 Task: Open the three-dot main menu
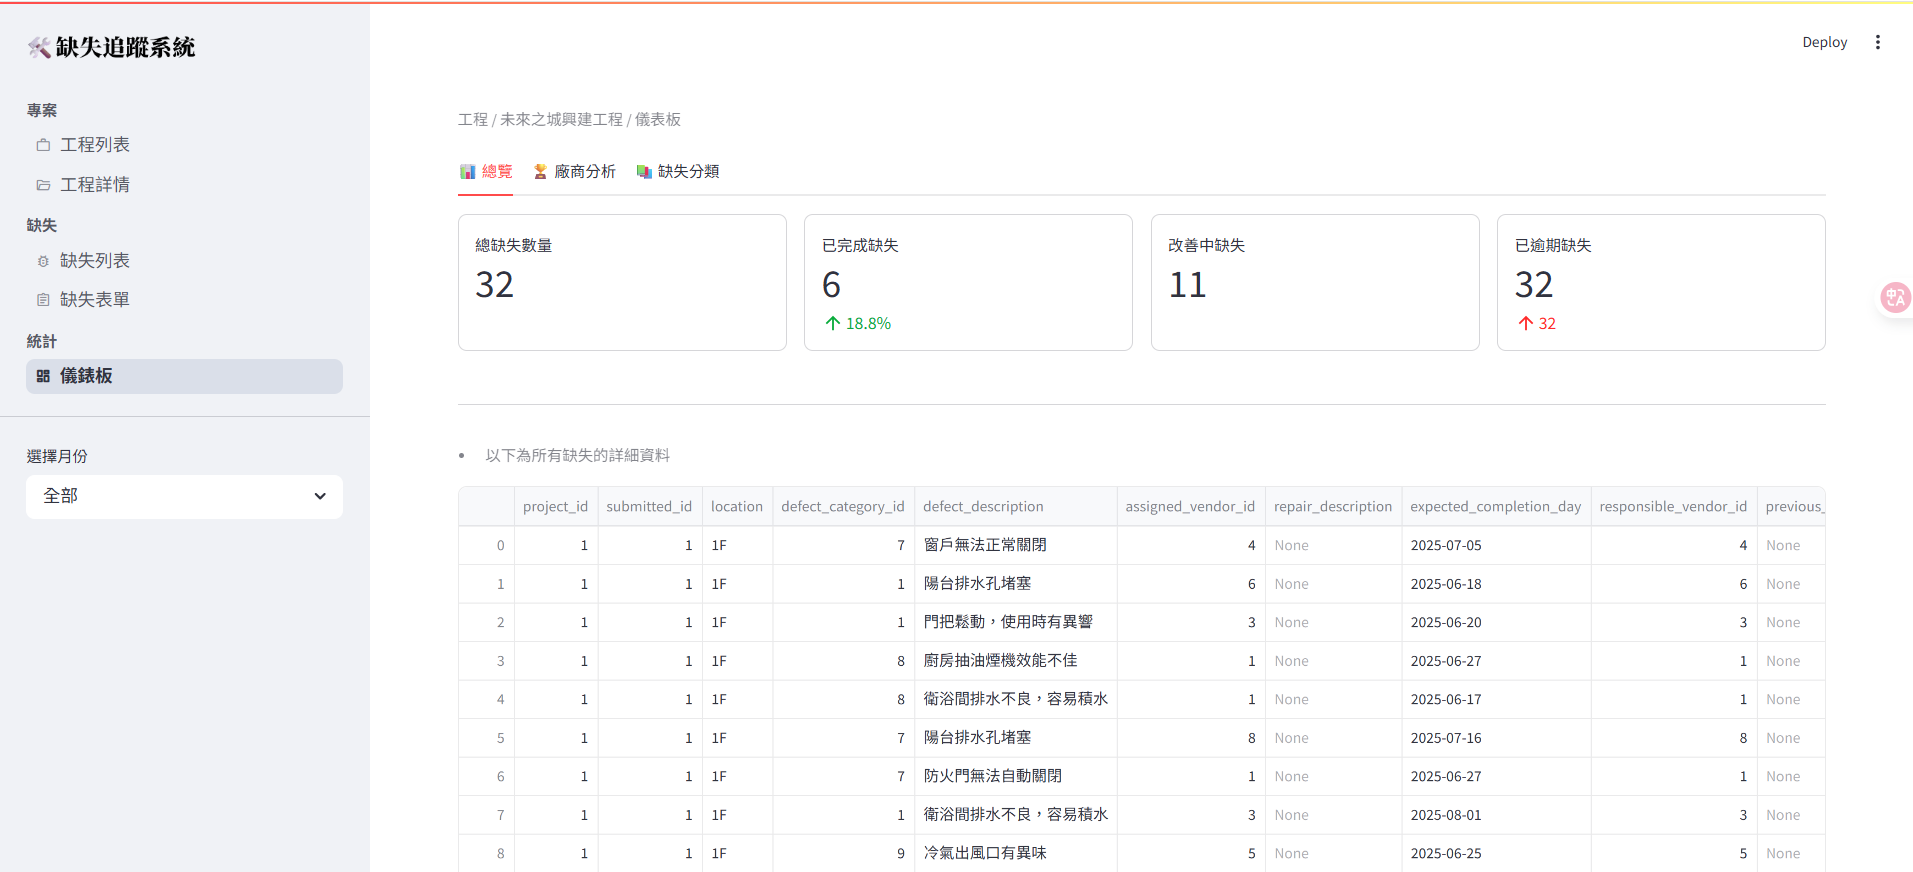[x=1877, y=42]
